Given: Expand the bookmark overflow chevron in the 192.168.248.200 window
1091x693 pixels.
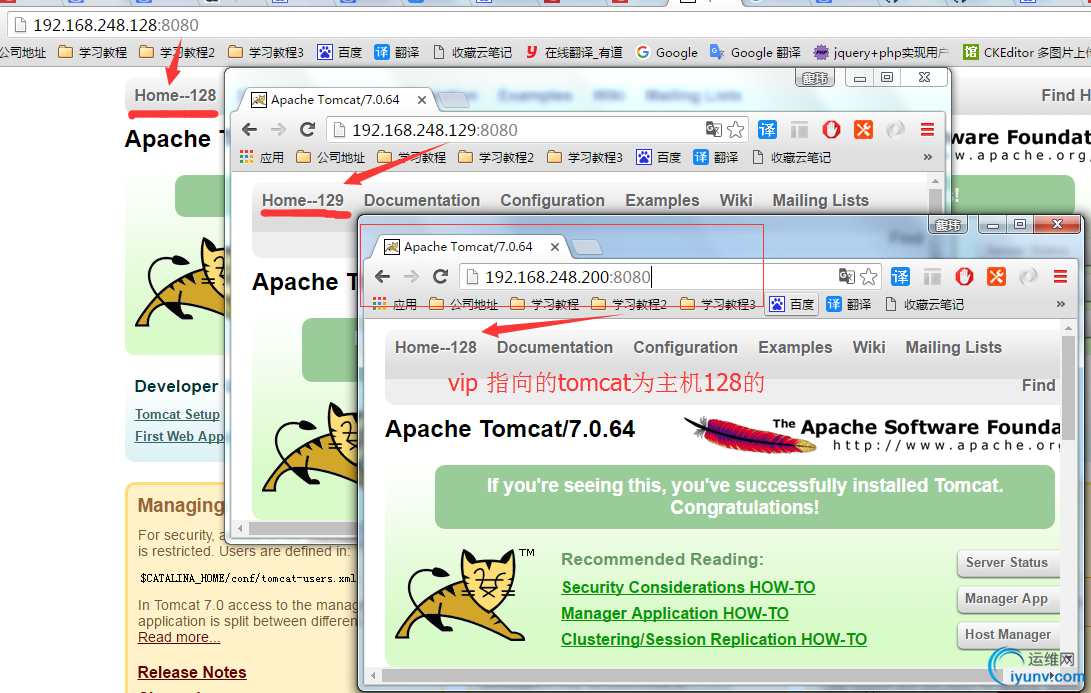Looking at the screenshot, I should pos(1060,304).
